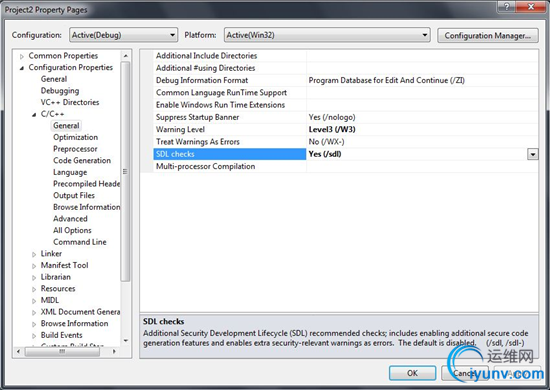Expand the Librarian node
The width and height of the screenshot is (550, 390).
34,277
